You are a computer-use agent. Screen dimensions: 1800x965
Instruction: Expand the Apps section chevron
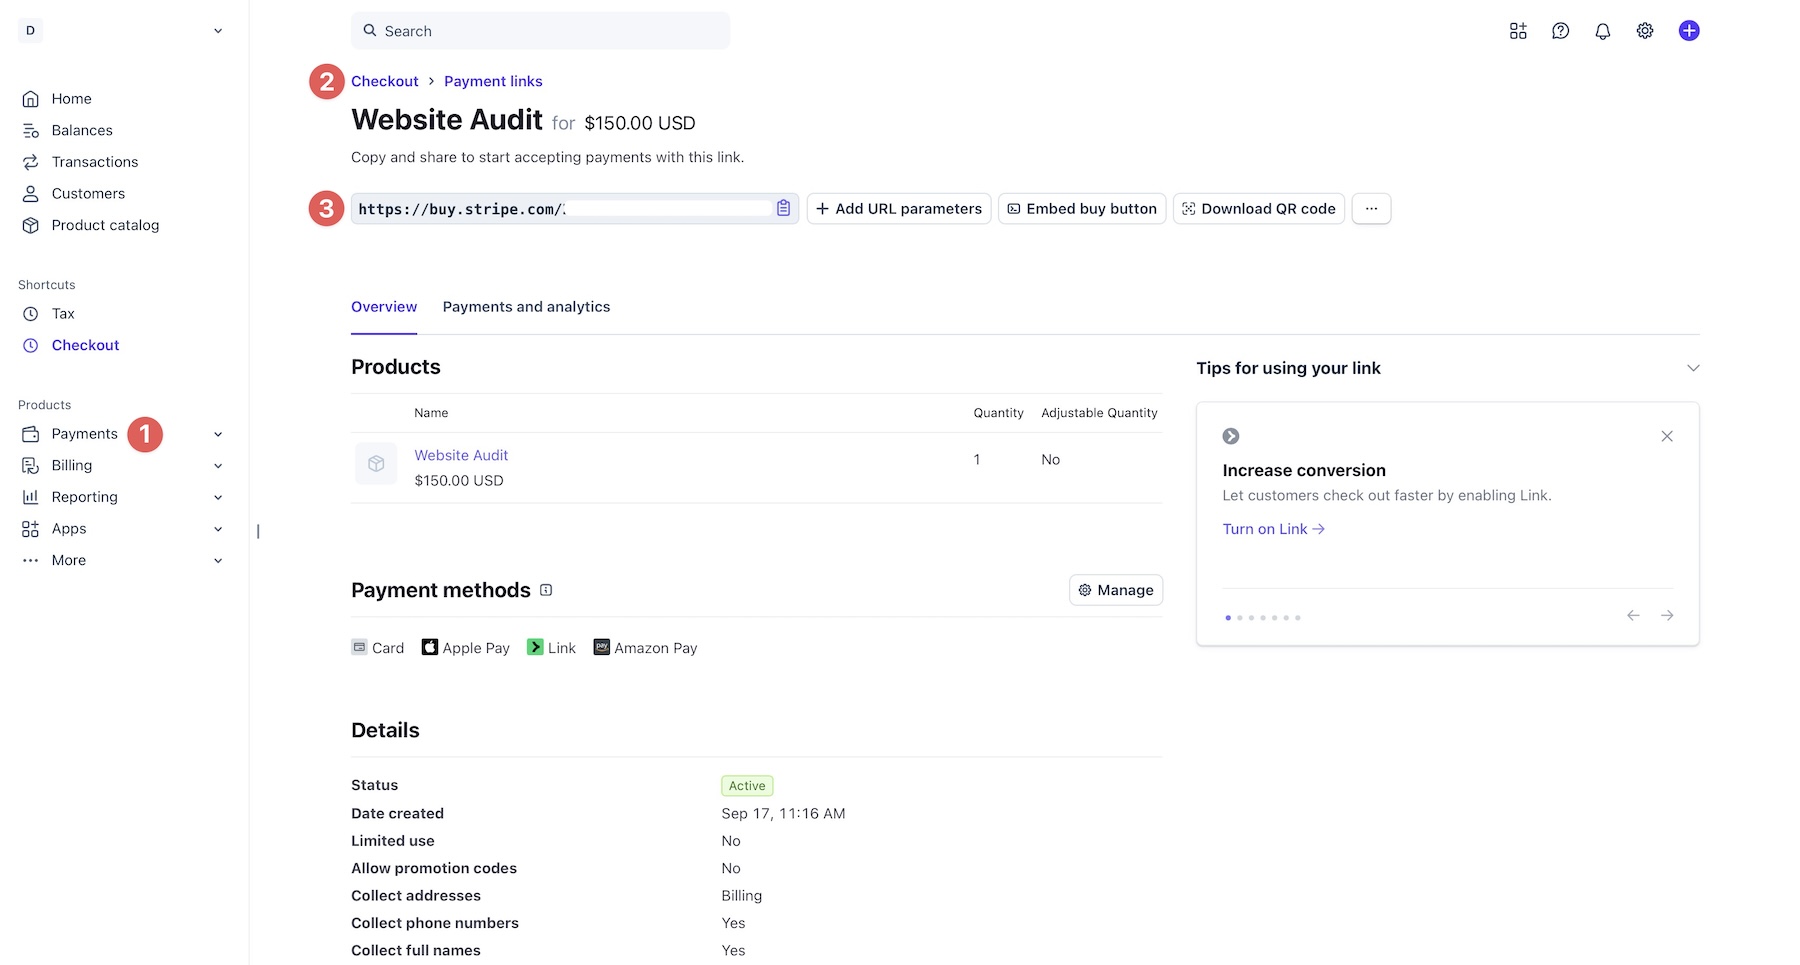tap(218, 529)
